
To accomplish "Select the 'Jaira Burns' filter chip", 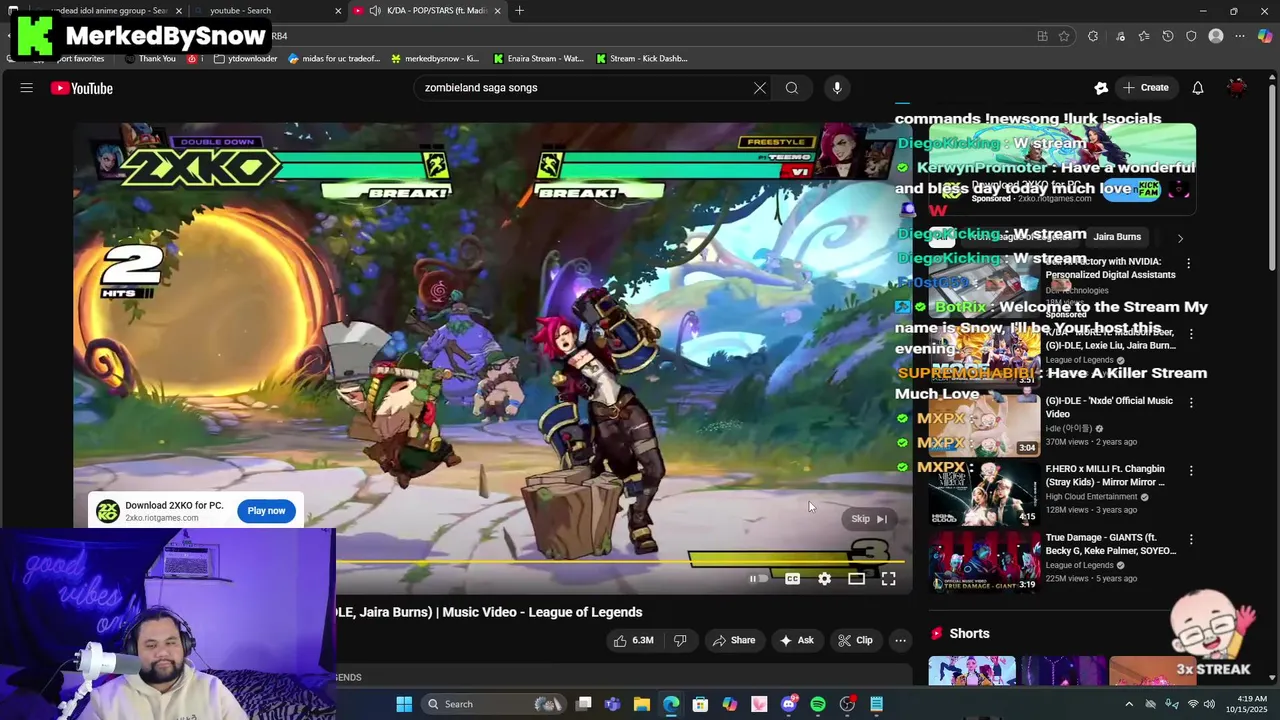I will [1117, 237].
